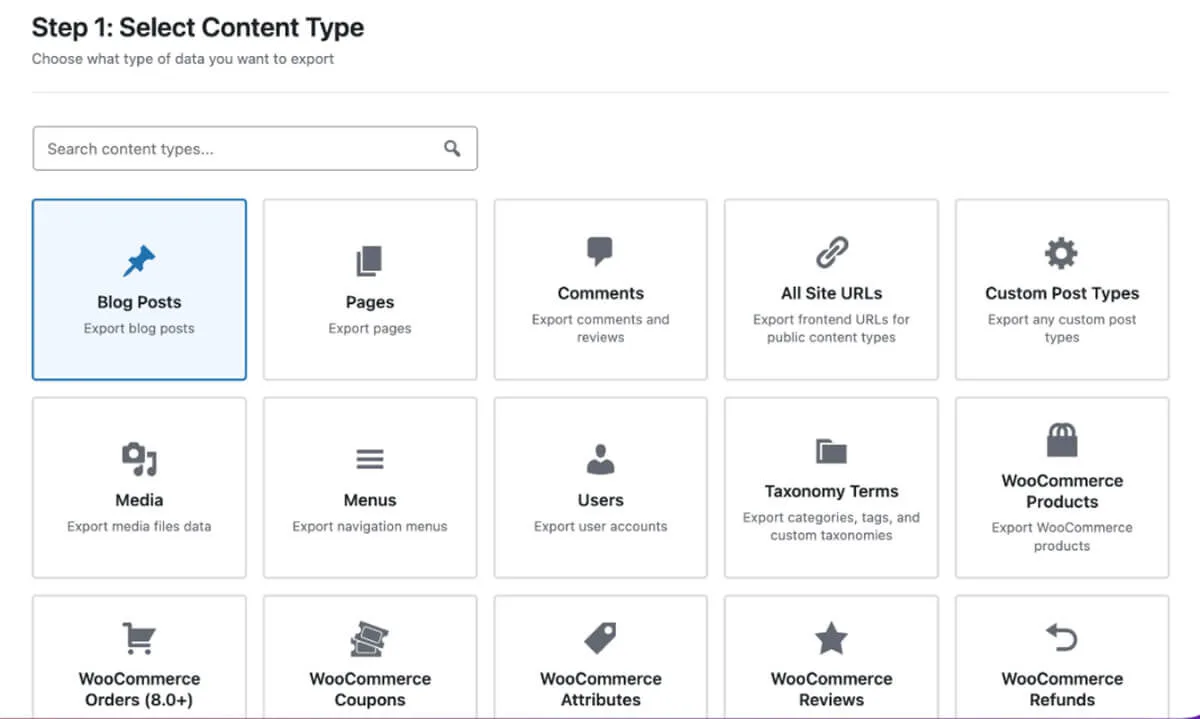The width and height of the screenshot is (1200, 719).
Task: Click the Custom Post Types gear icon
Action: (x=1061, y=253)
